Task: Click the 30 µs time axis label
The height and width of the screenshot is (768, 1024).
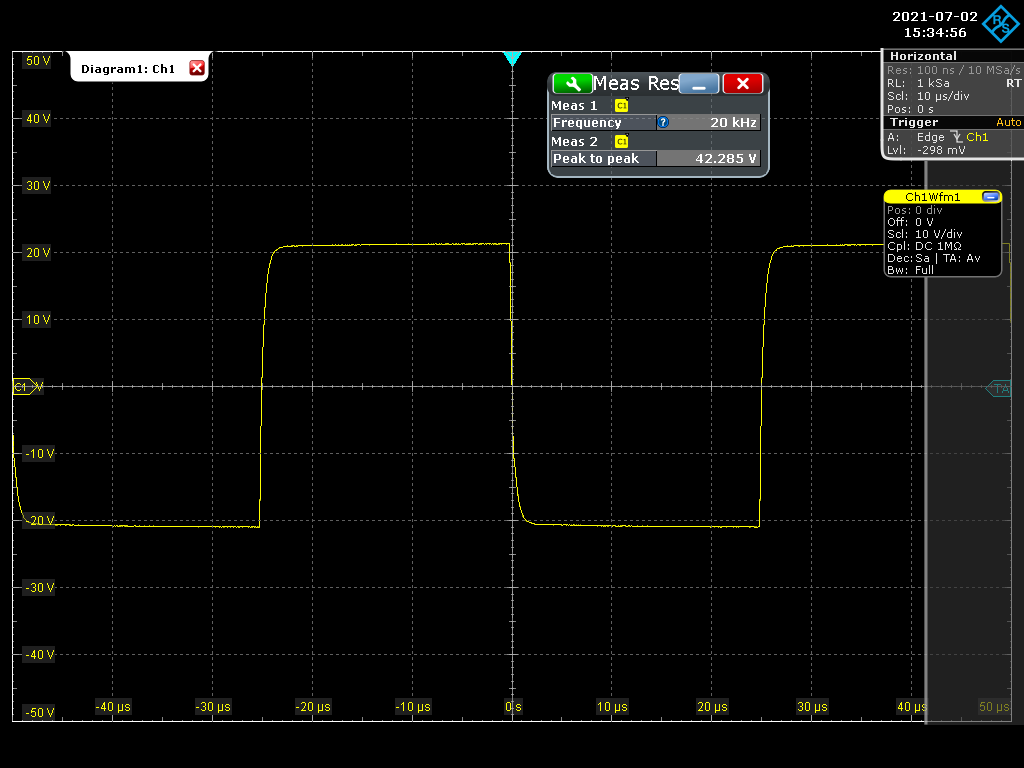Action: [812, 707]
